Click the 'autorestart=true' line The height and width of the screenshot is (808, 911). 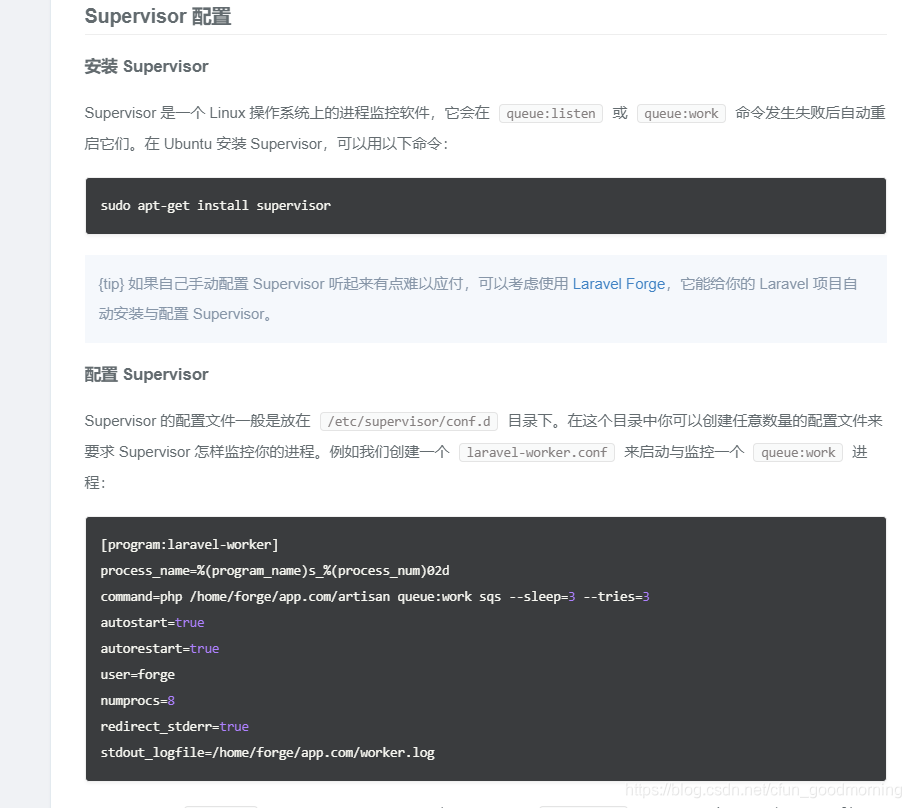(x=160, y=649)
